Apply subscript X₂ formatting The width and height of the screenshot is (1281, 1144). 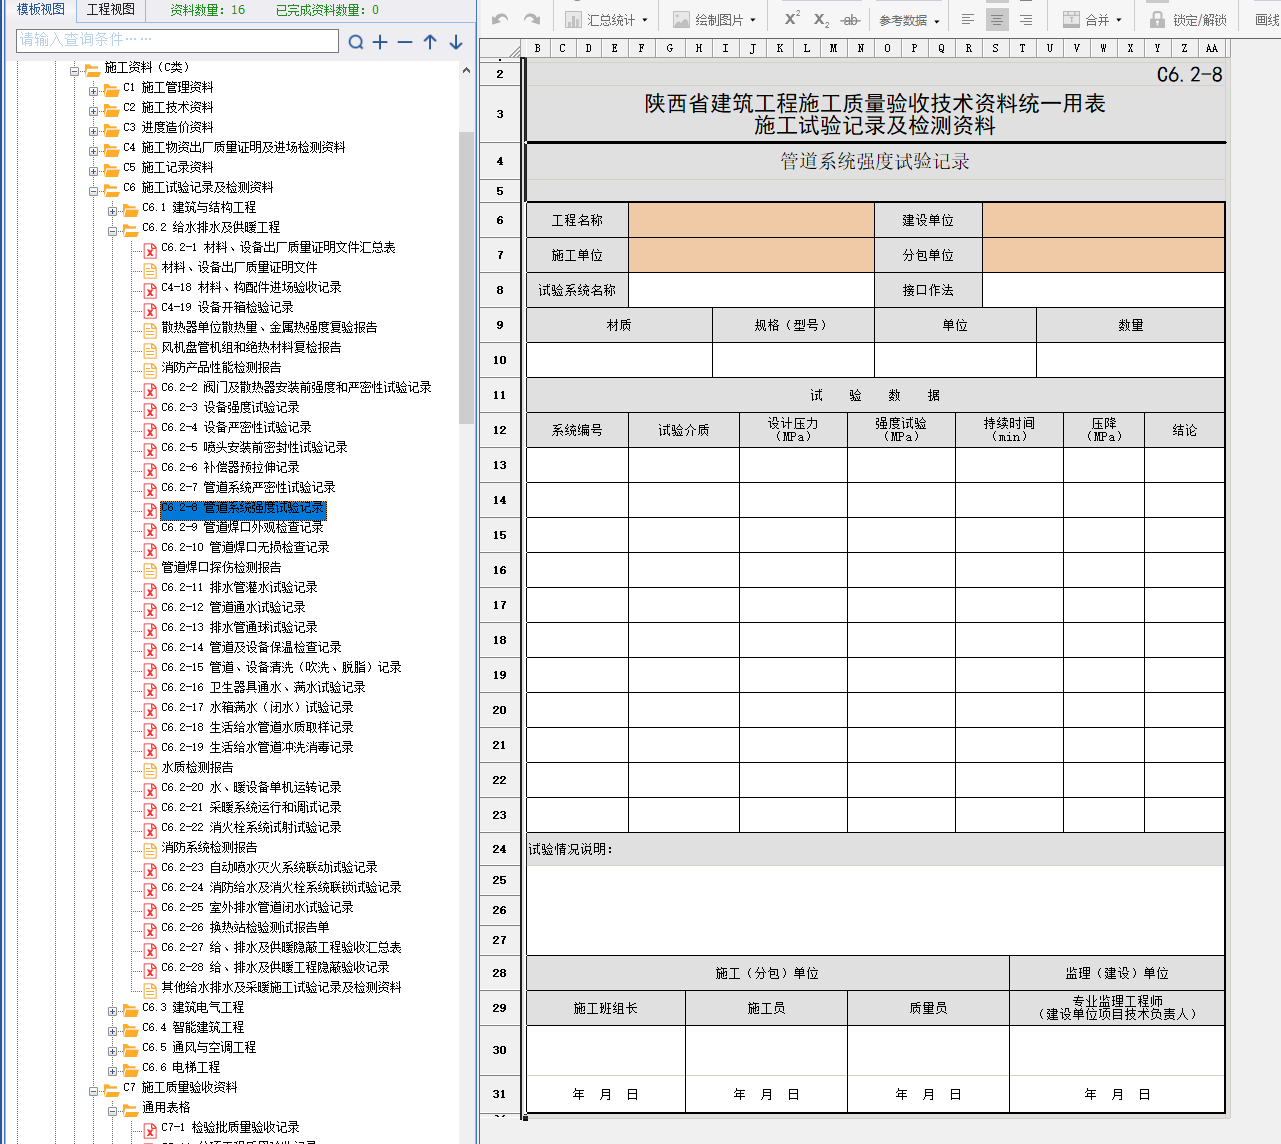click(821, 19)
